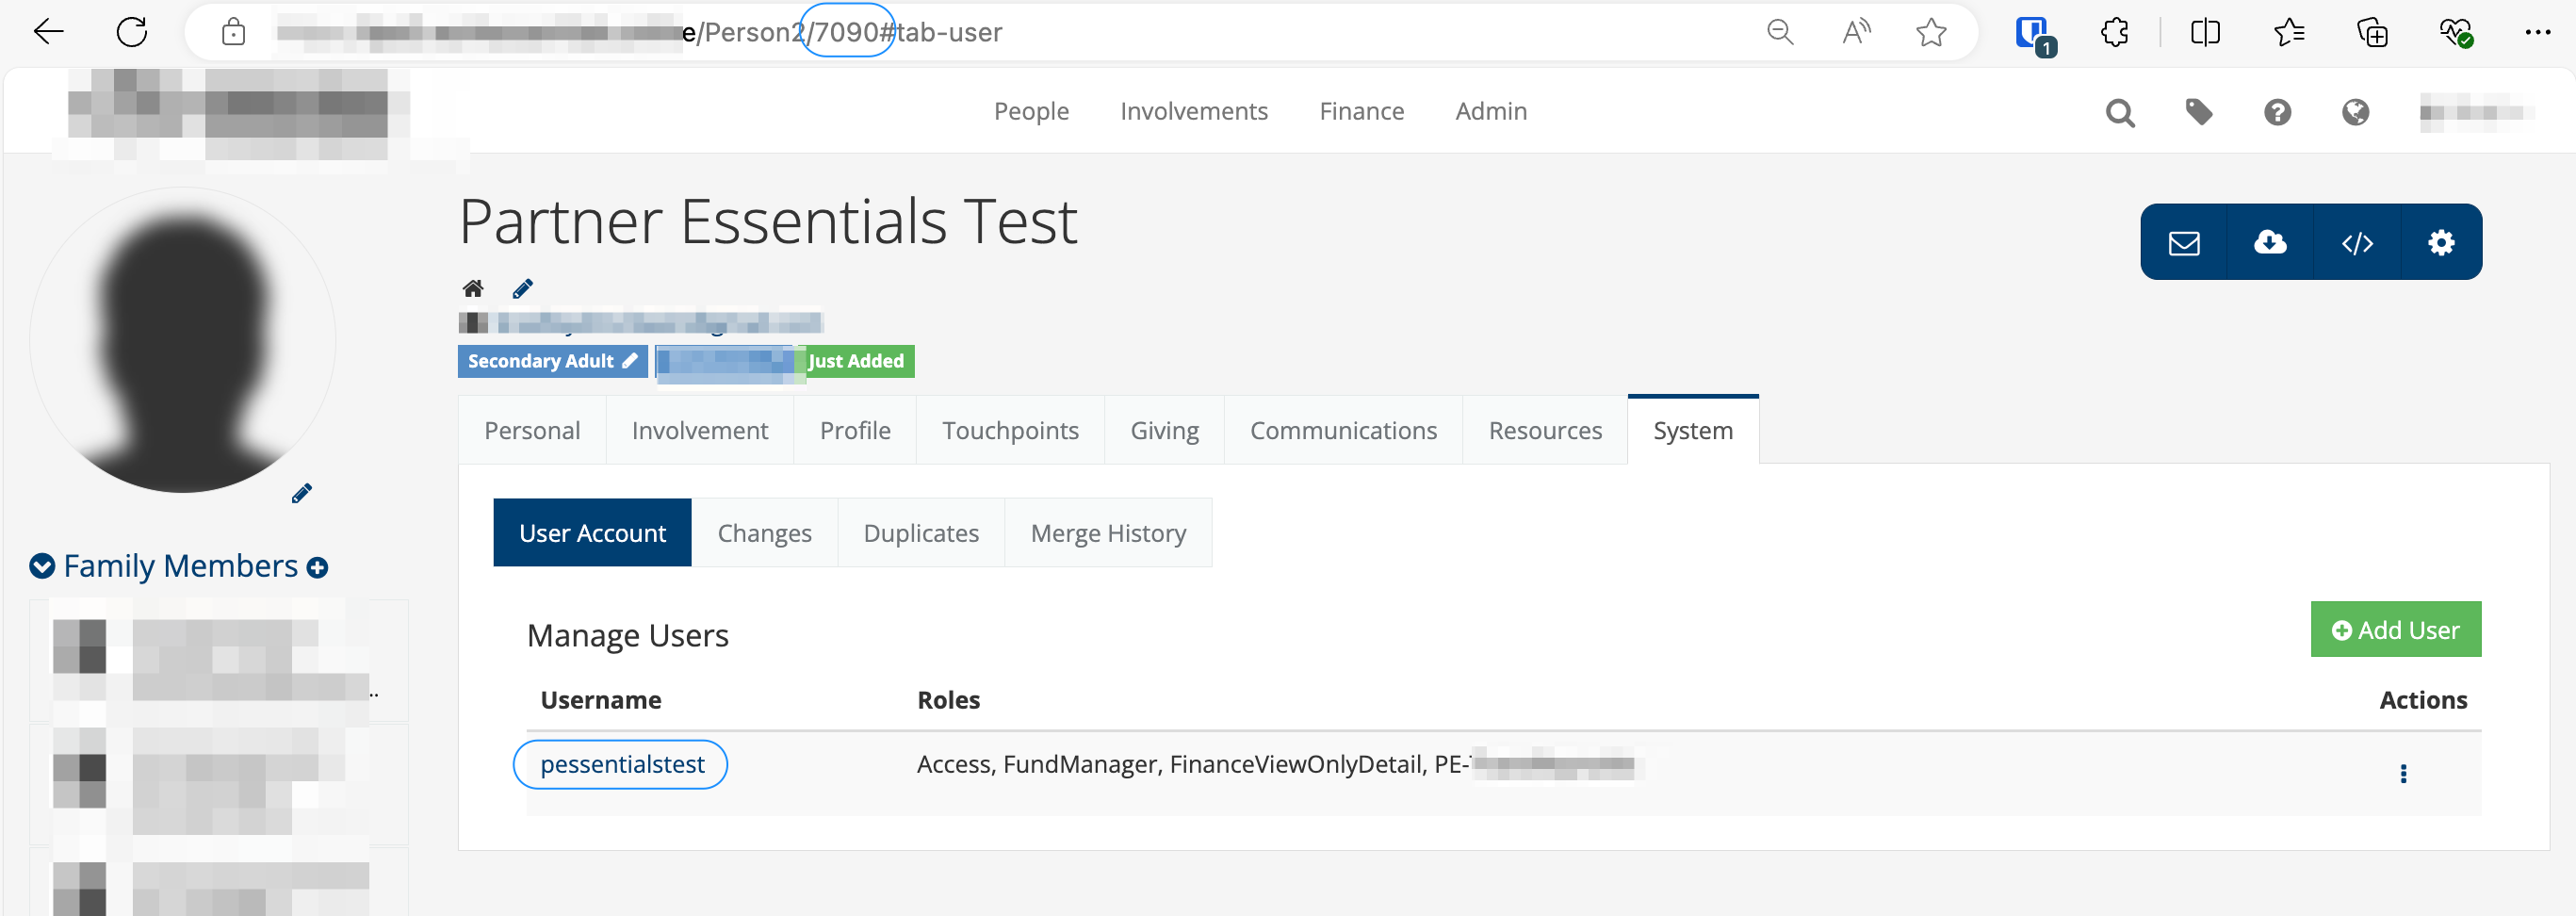Edit the profile photo with pencil icon
Screen dimensions: 2576x916
(301, 493)
